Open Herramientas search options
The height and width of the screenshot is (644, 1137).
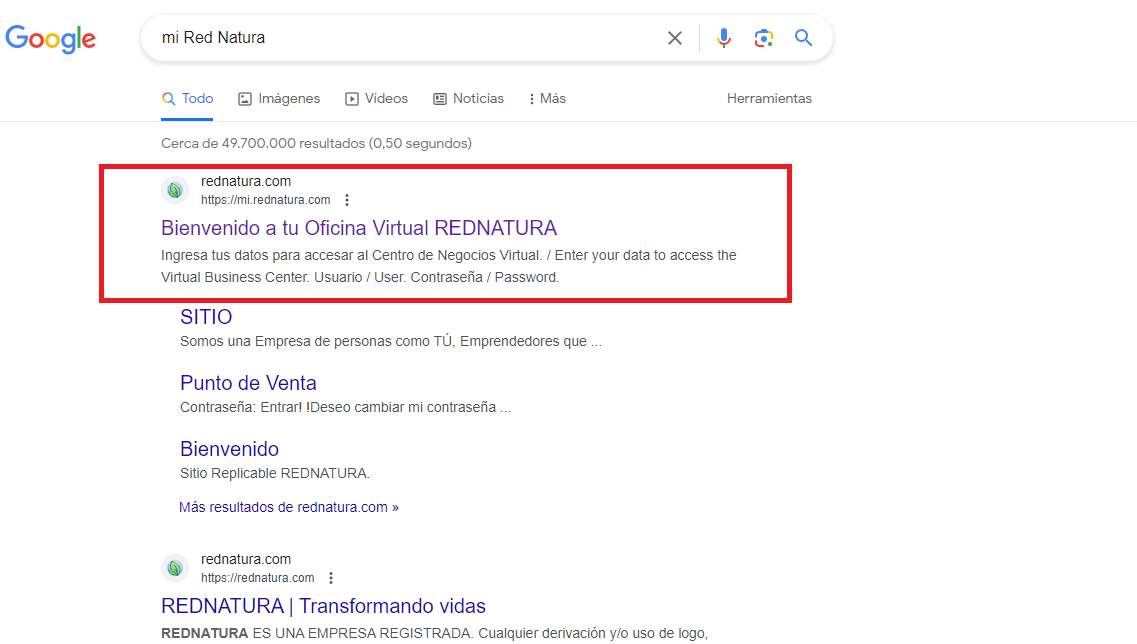pos(769,98)
